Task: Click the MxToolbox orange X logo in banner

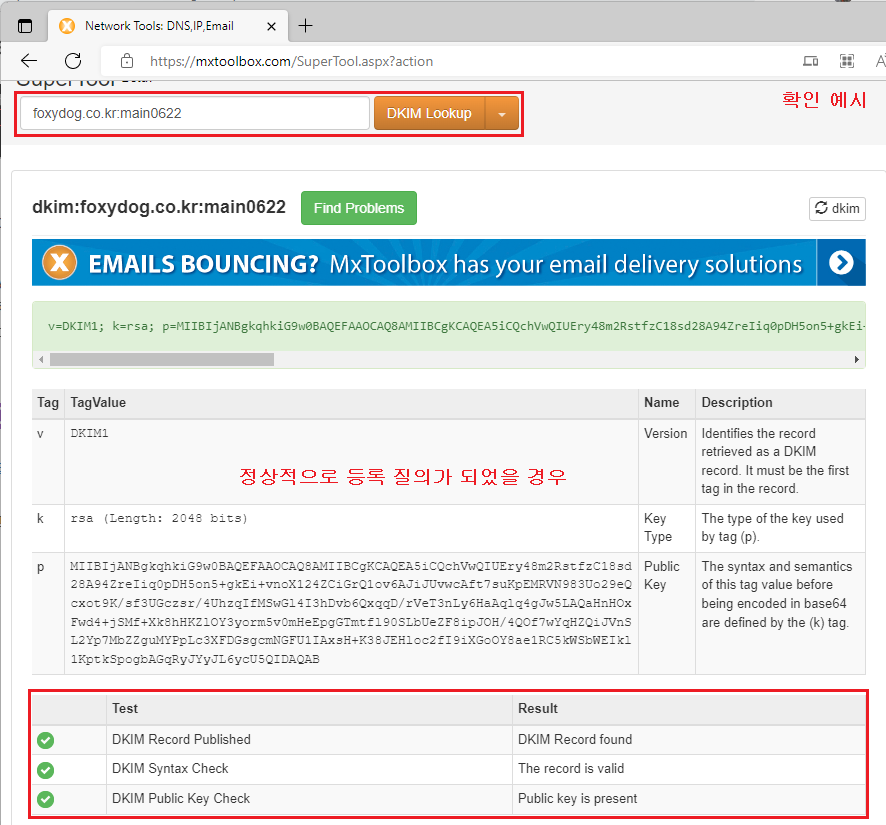Action: click(60, 263)
